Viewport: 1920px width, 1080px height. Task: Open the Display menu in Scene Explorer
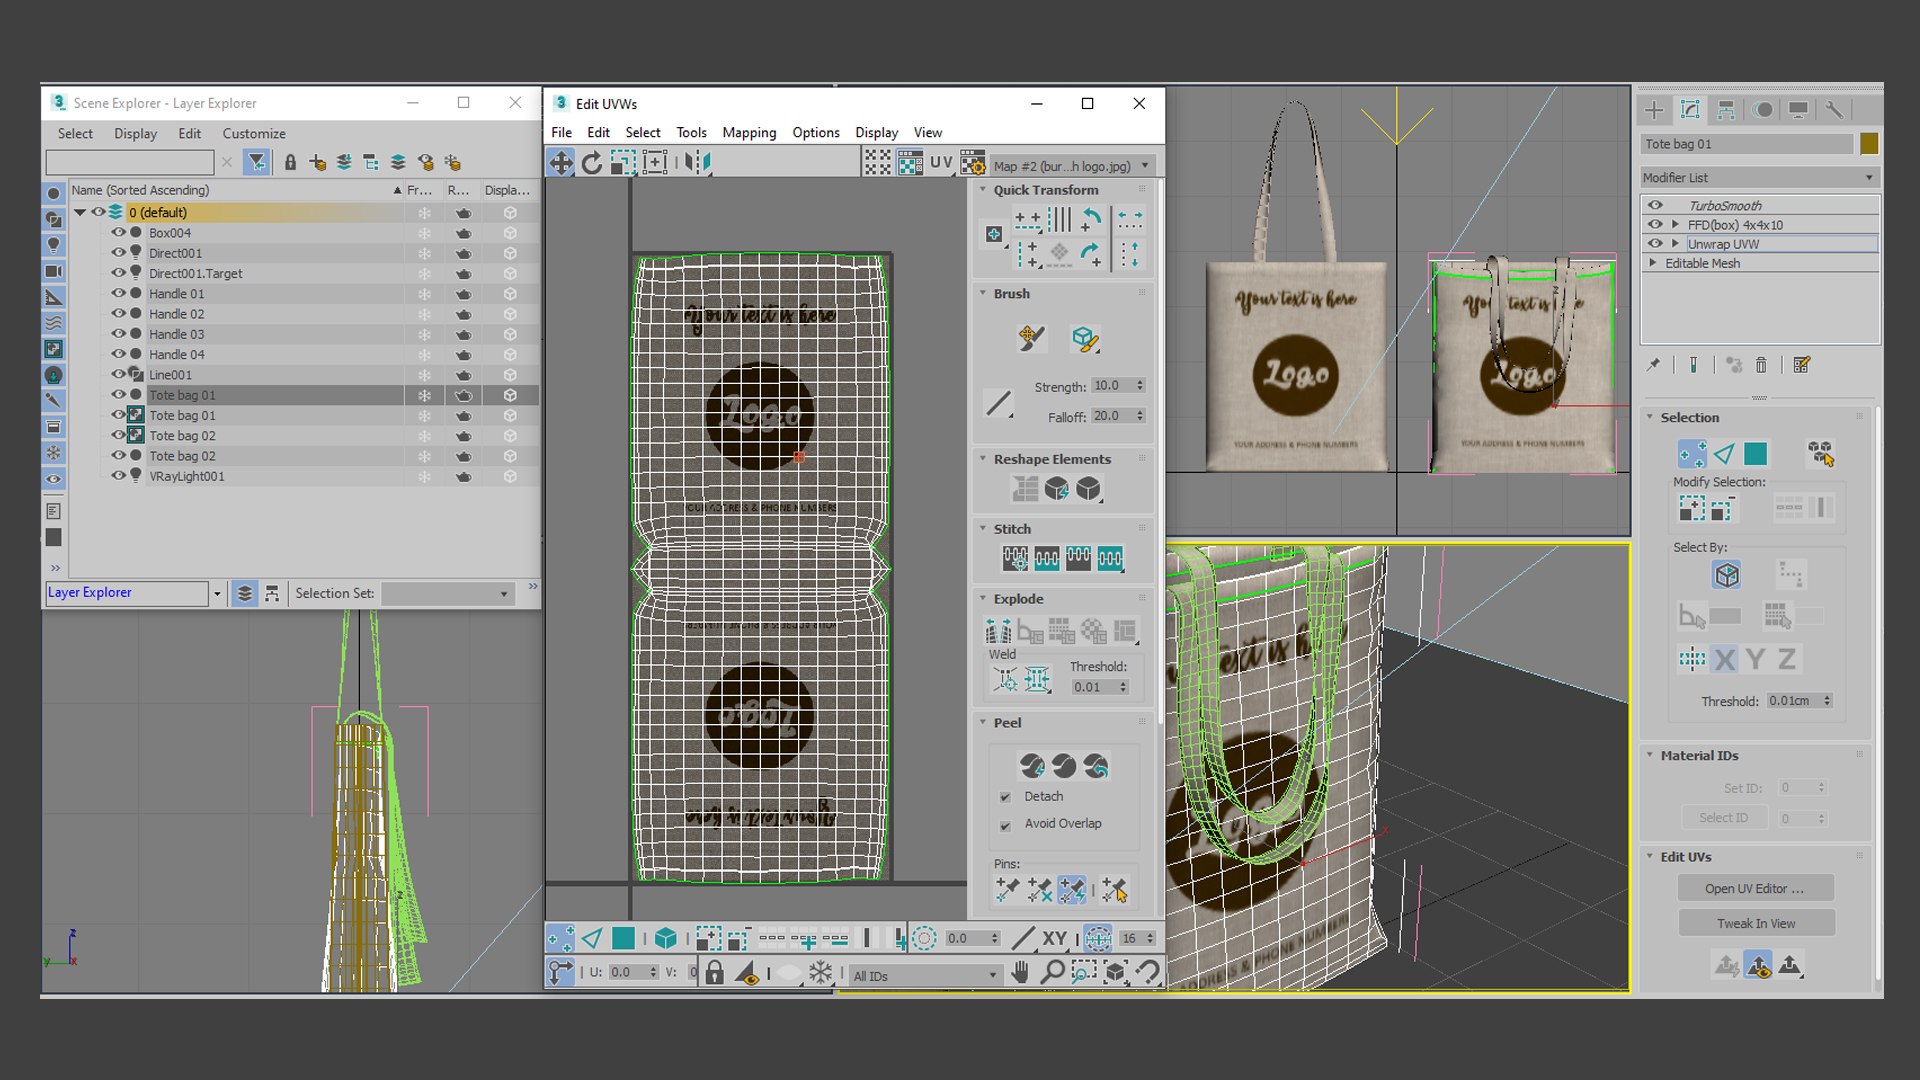point(136,133)
